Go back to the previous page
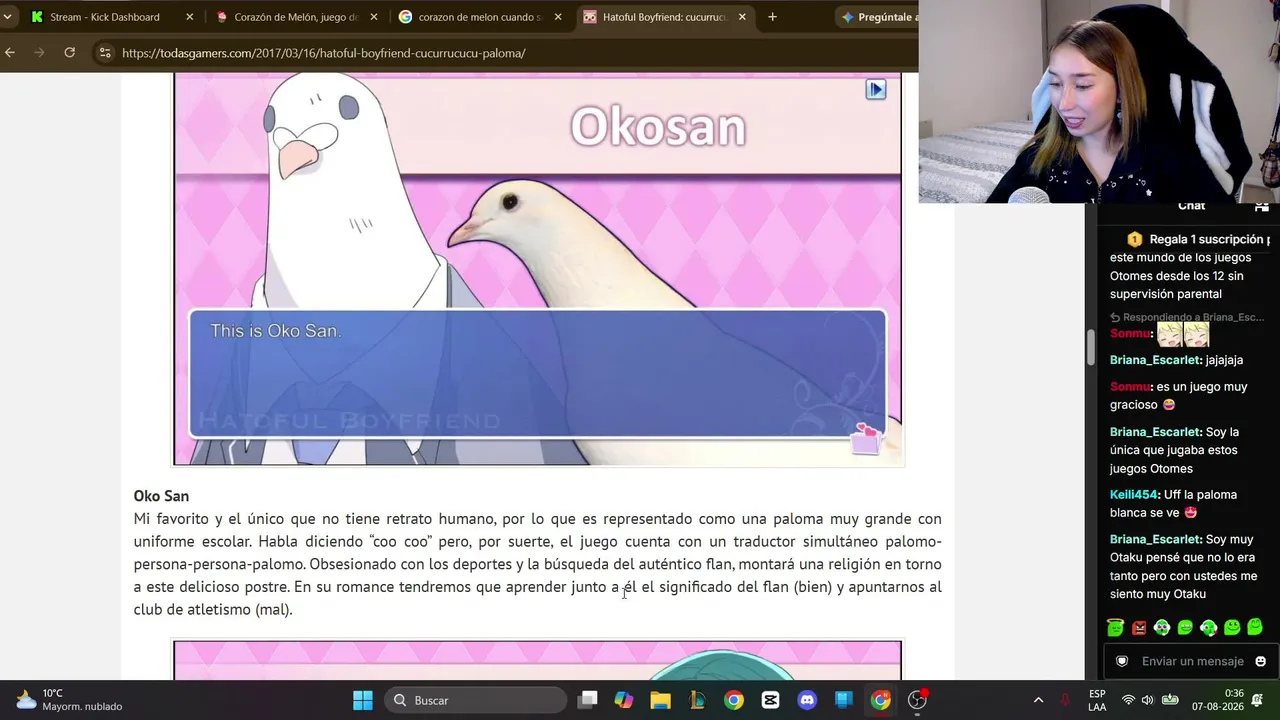The height and width of the screenshot is (720, 1280). tap(10, 52)
